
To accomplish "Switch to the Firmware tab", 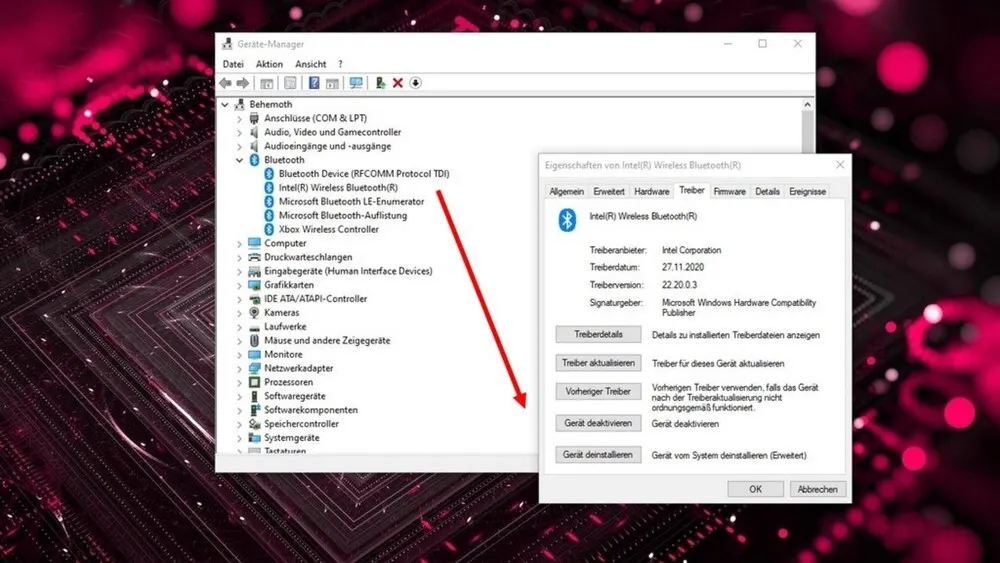I will pyautogui.click(x=729, y=191).
